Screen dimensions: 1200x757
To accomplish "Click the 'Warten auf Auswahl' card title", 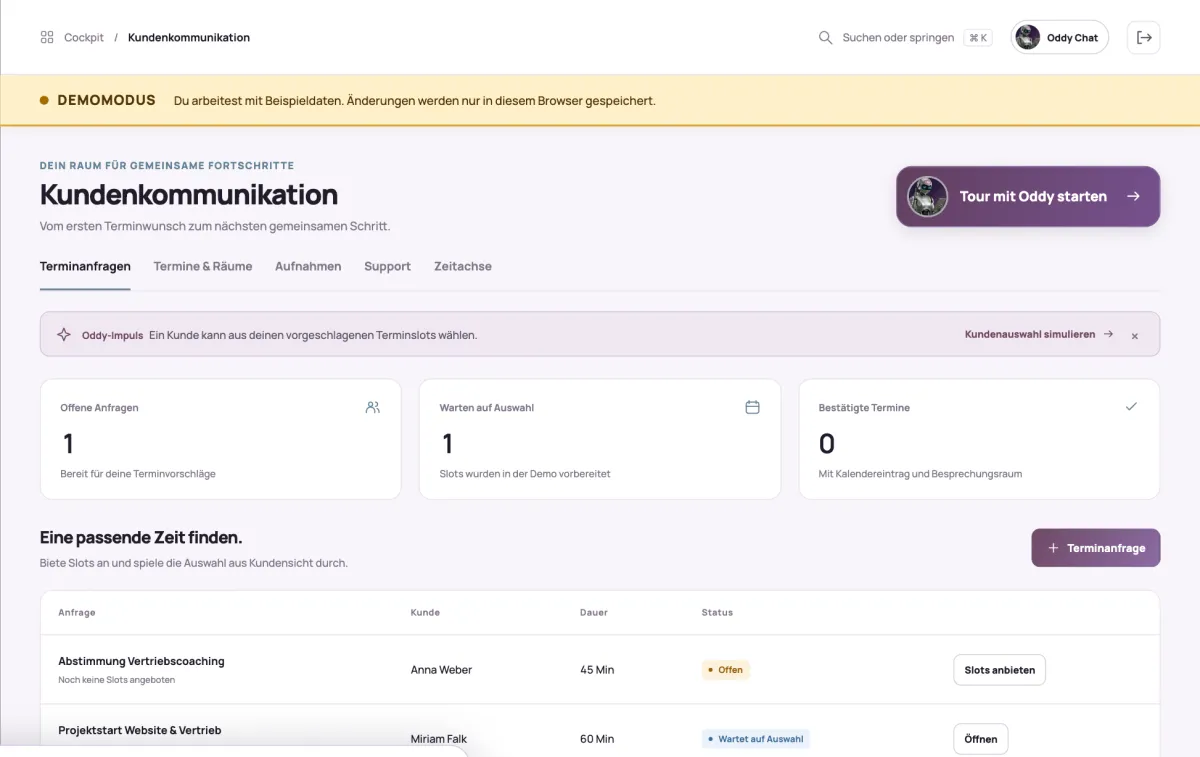I will (x=486, y=408).
